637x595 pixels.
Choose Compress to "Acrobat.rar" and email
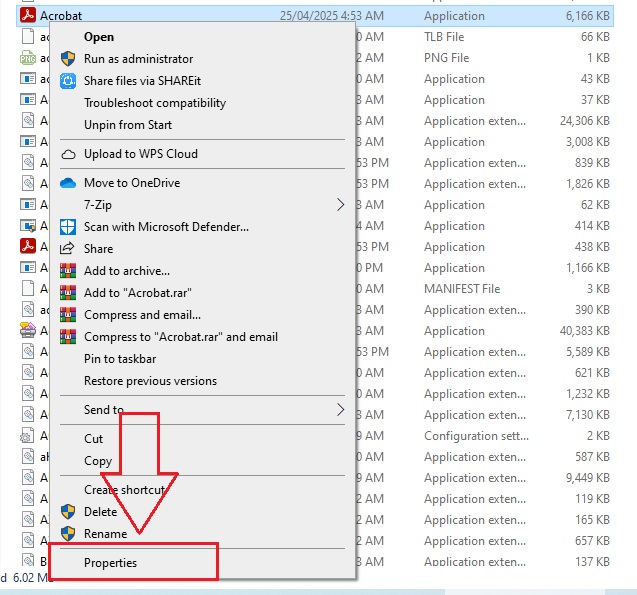(x=181, y=337)
